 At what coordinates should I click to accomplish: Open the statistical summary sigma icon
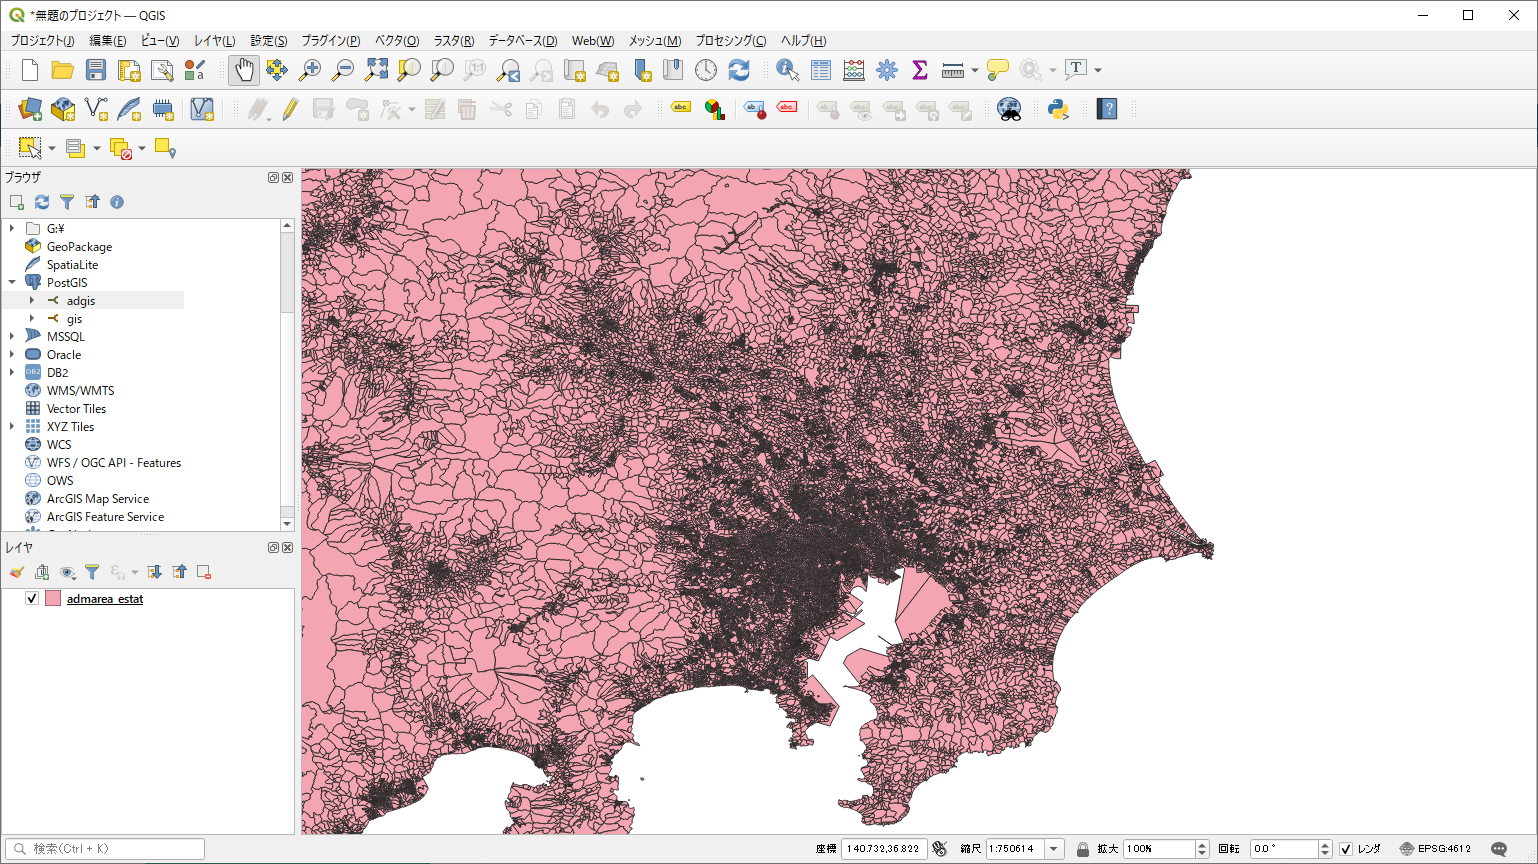pos(920,70)
